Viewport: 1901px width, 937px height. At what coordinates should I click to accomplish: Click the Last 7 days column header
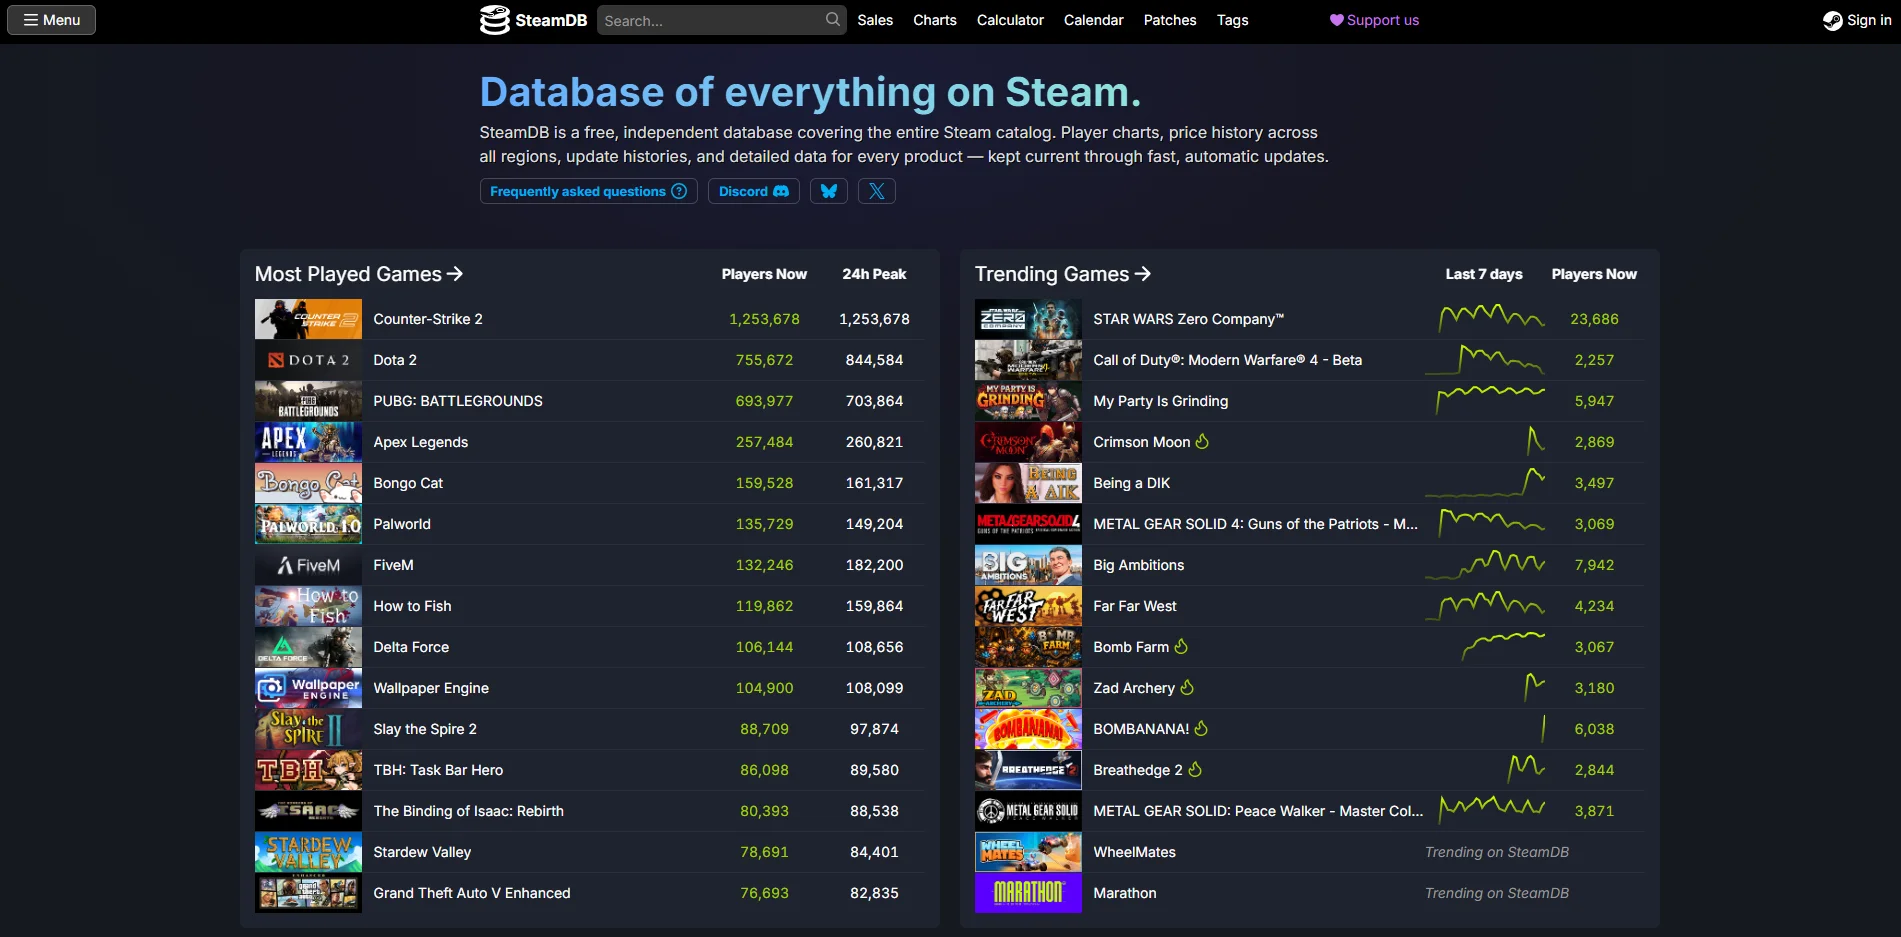pyautogui.click(x=1484, y=274)
